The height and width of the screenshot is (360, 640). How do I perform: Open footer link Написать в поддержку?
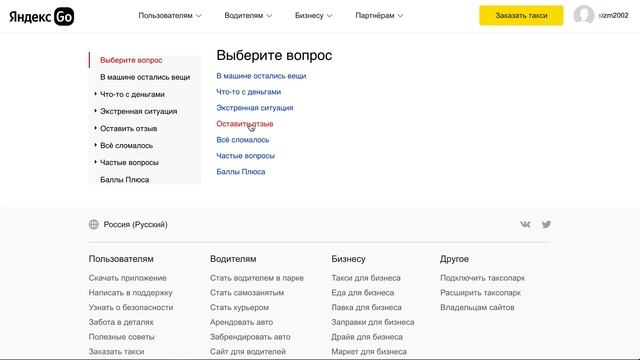pyautogui.click(x=131, y=293)
